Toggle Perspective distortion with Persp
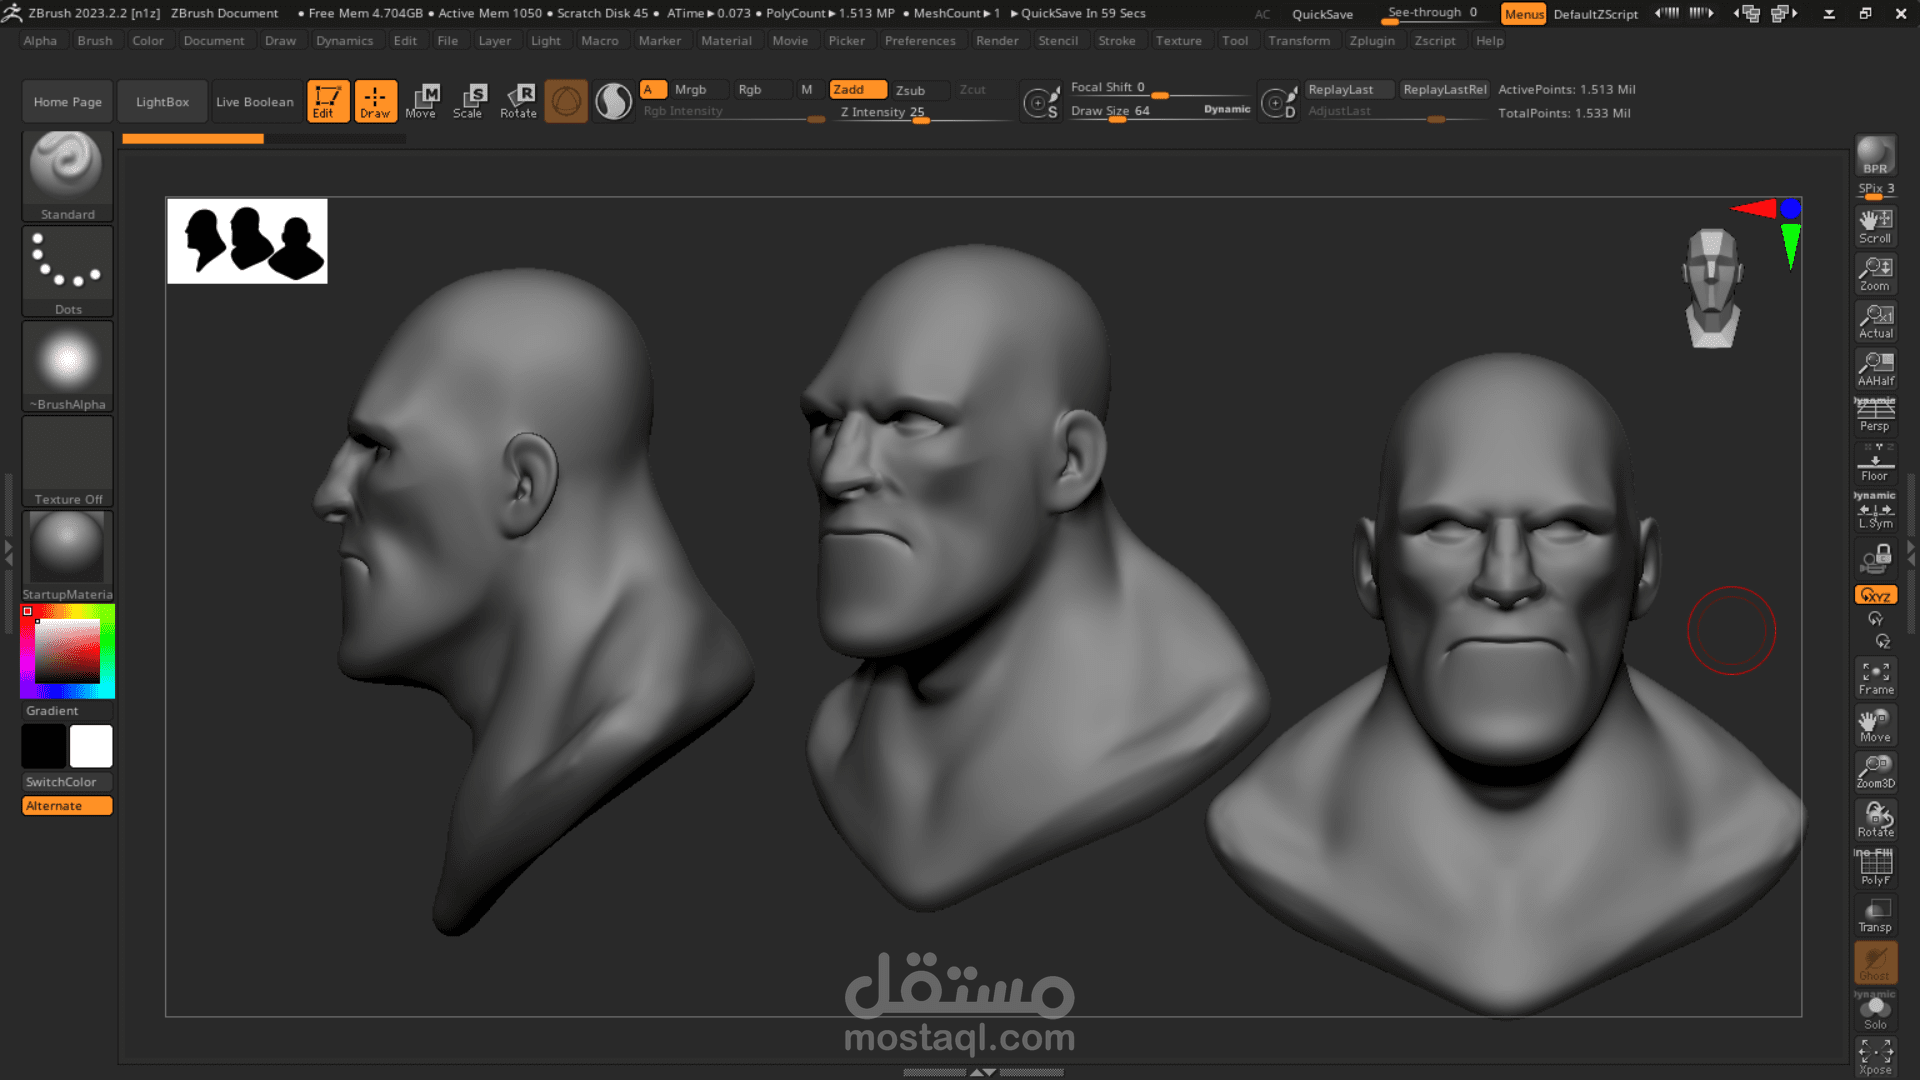This screenshot has height=1080, width=1920. [x=1875, y=415]
